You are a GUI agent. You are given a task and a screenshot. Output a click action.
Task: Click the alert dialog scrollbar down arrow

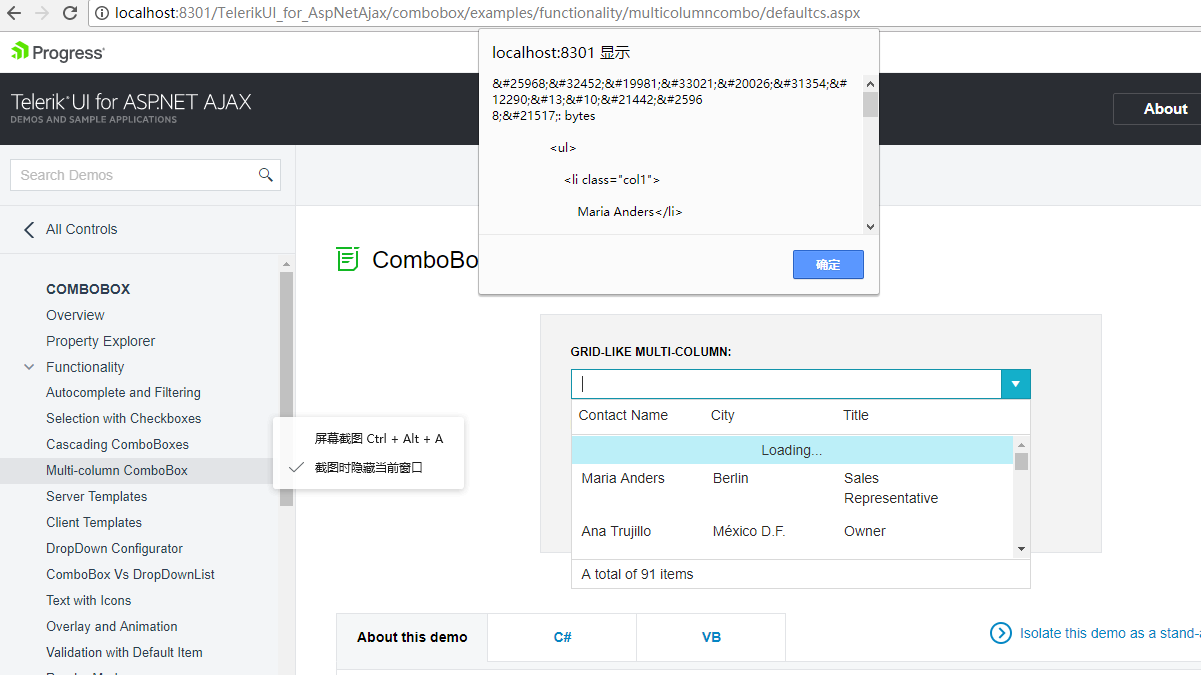(x=870, y=226)
